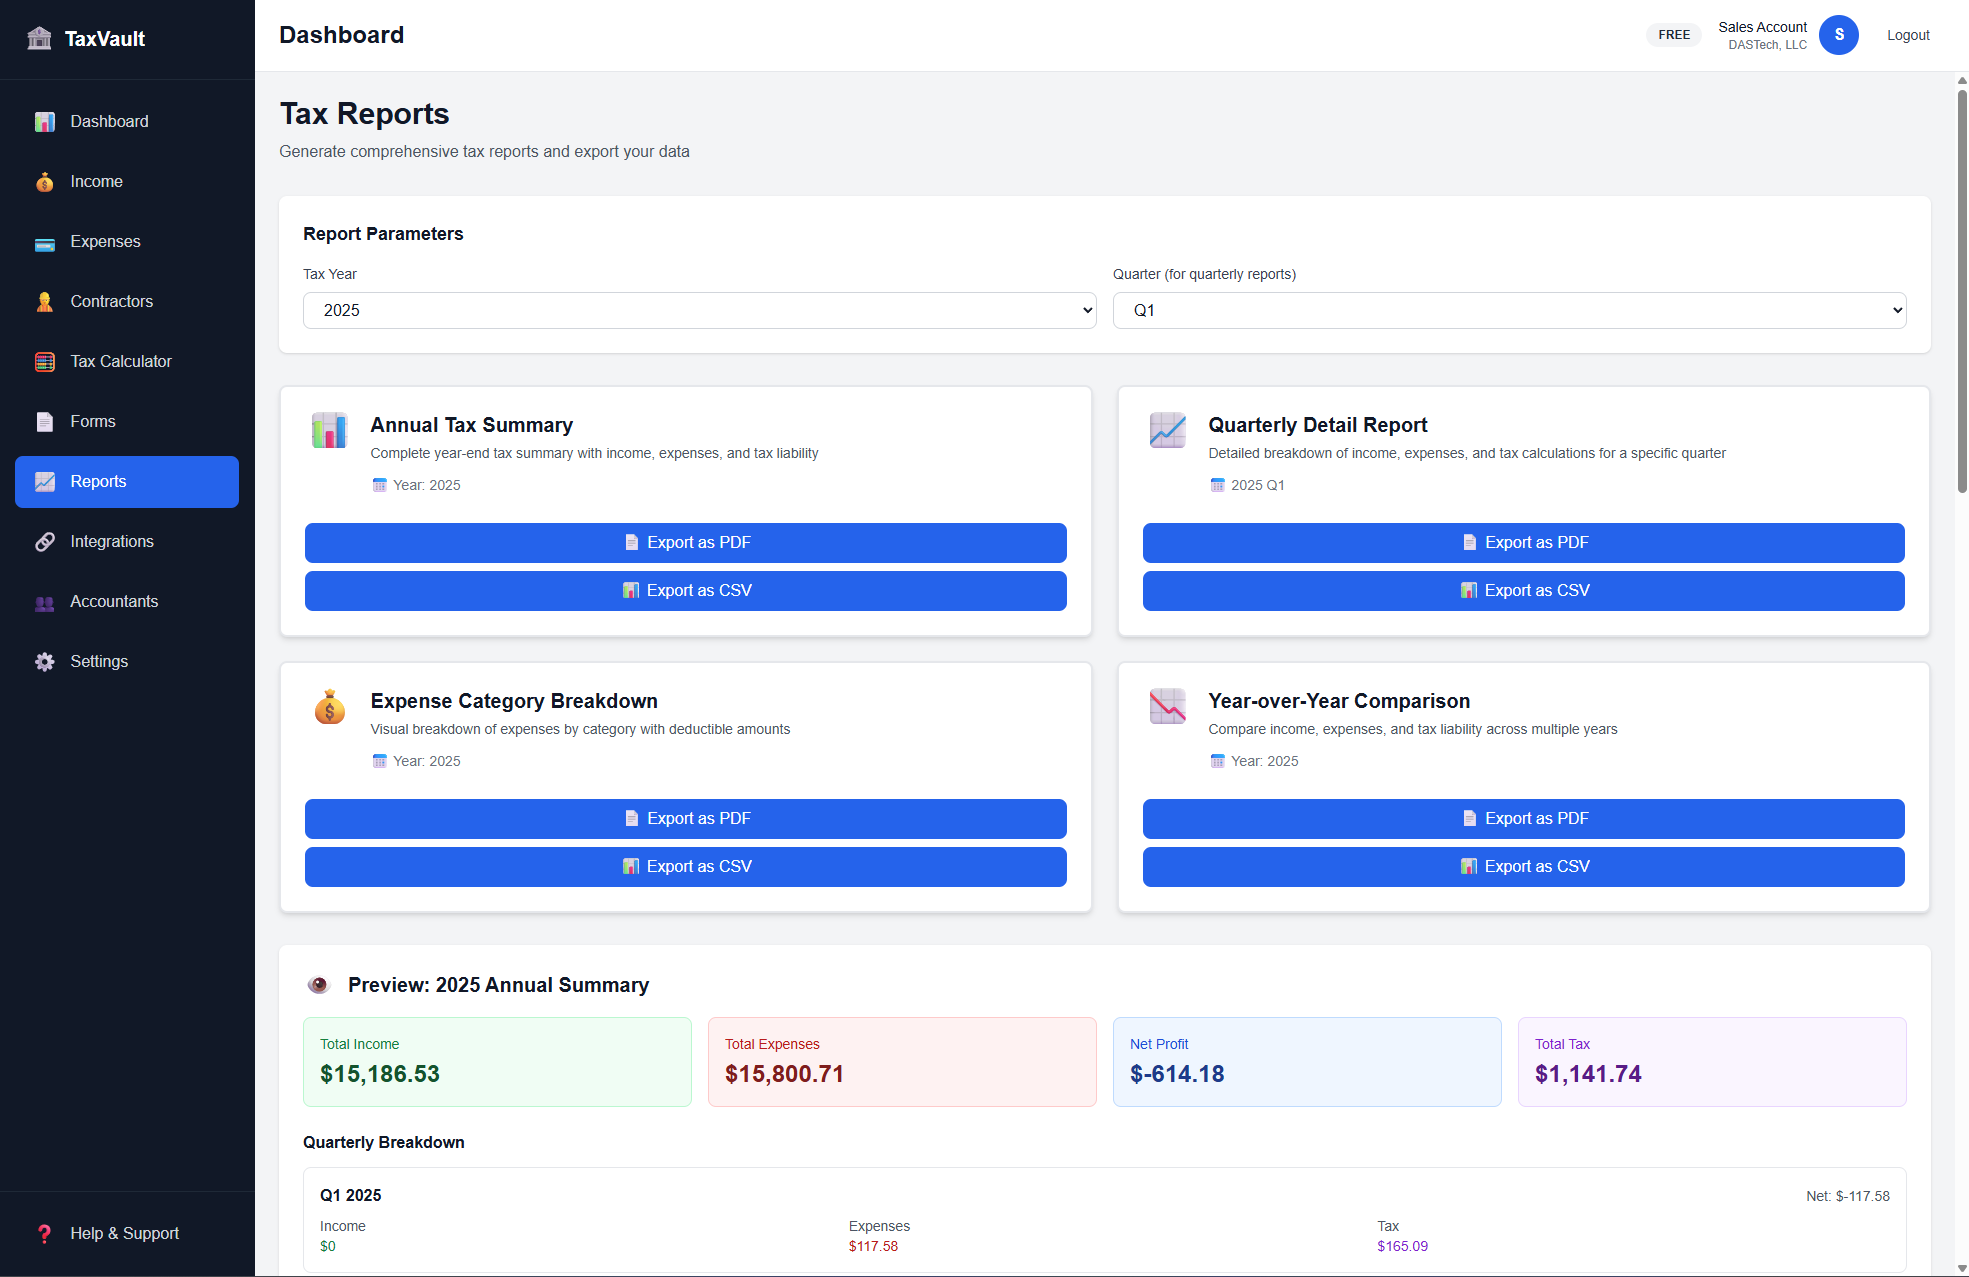
Task: Click the Logout link
Action: click(x=1907, y=35)
